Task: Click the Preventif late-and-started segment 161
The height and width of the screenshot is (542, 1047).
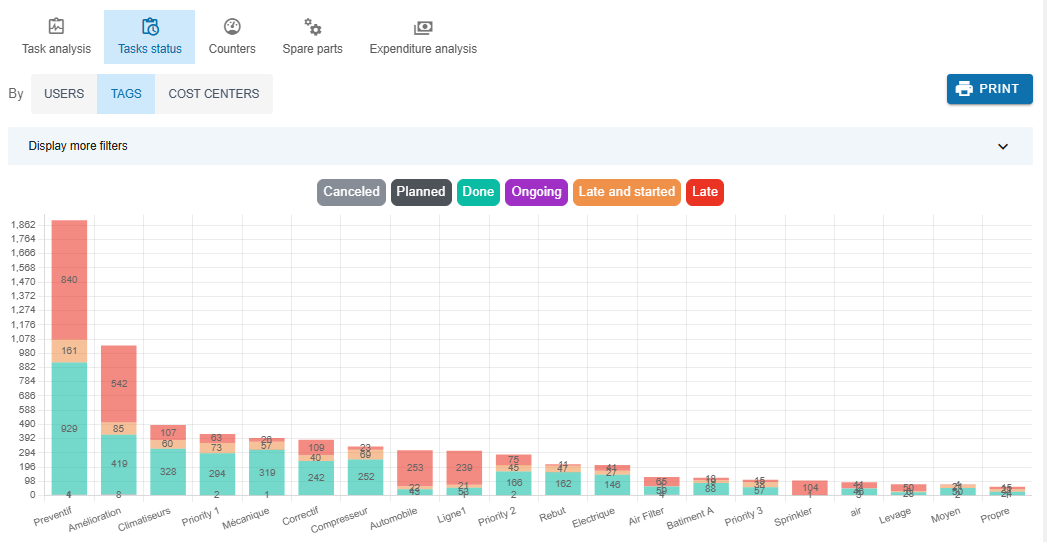Action: (69, 351)
